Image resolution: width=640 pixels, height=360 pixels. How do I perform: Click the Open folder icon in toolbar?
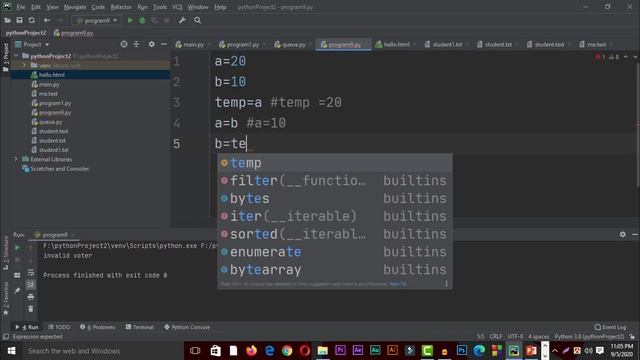pyautogui.click(x=7, y=20)
